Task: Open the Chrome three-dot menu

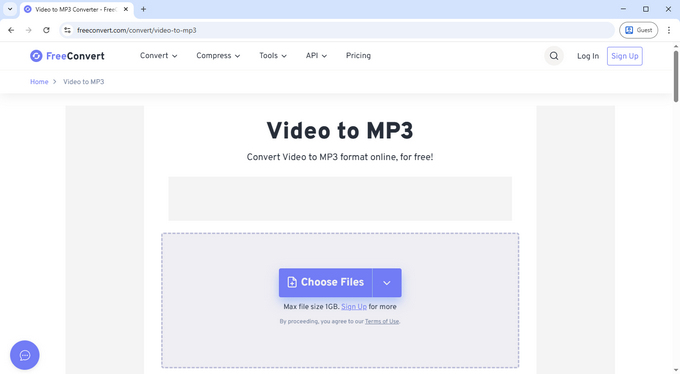Action: pos(669,30)
